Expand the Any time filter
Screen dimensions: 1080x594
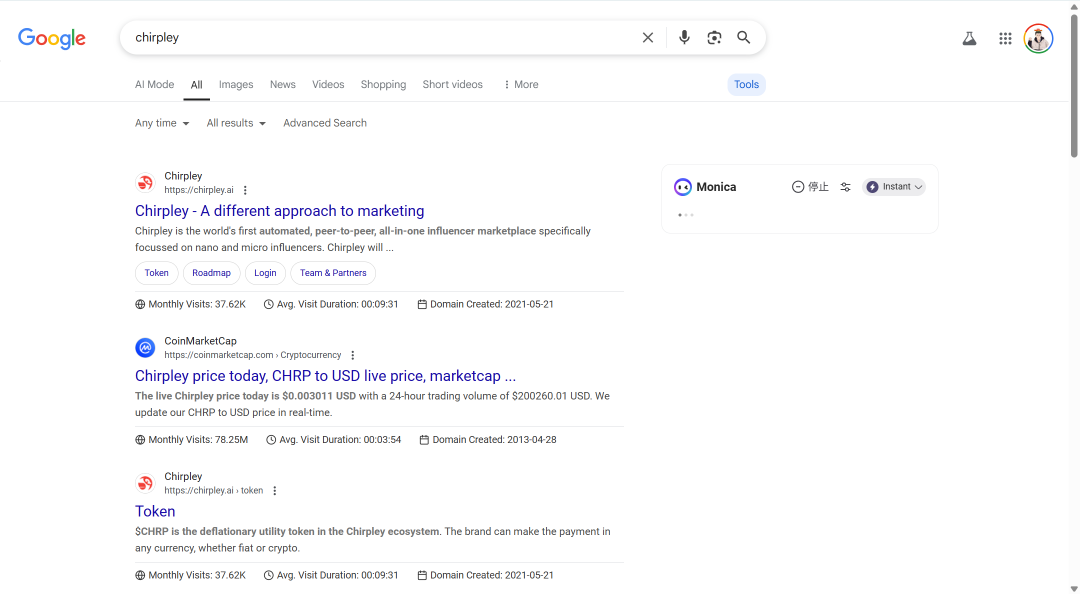[162, 123]
